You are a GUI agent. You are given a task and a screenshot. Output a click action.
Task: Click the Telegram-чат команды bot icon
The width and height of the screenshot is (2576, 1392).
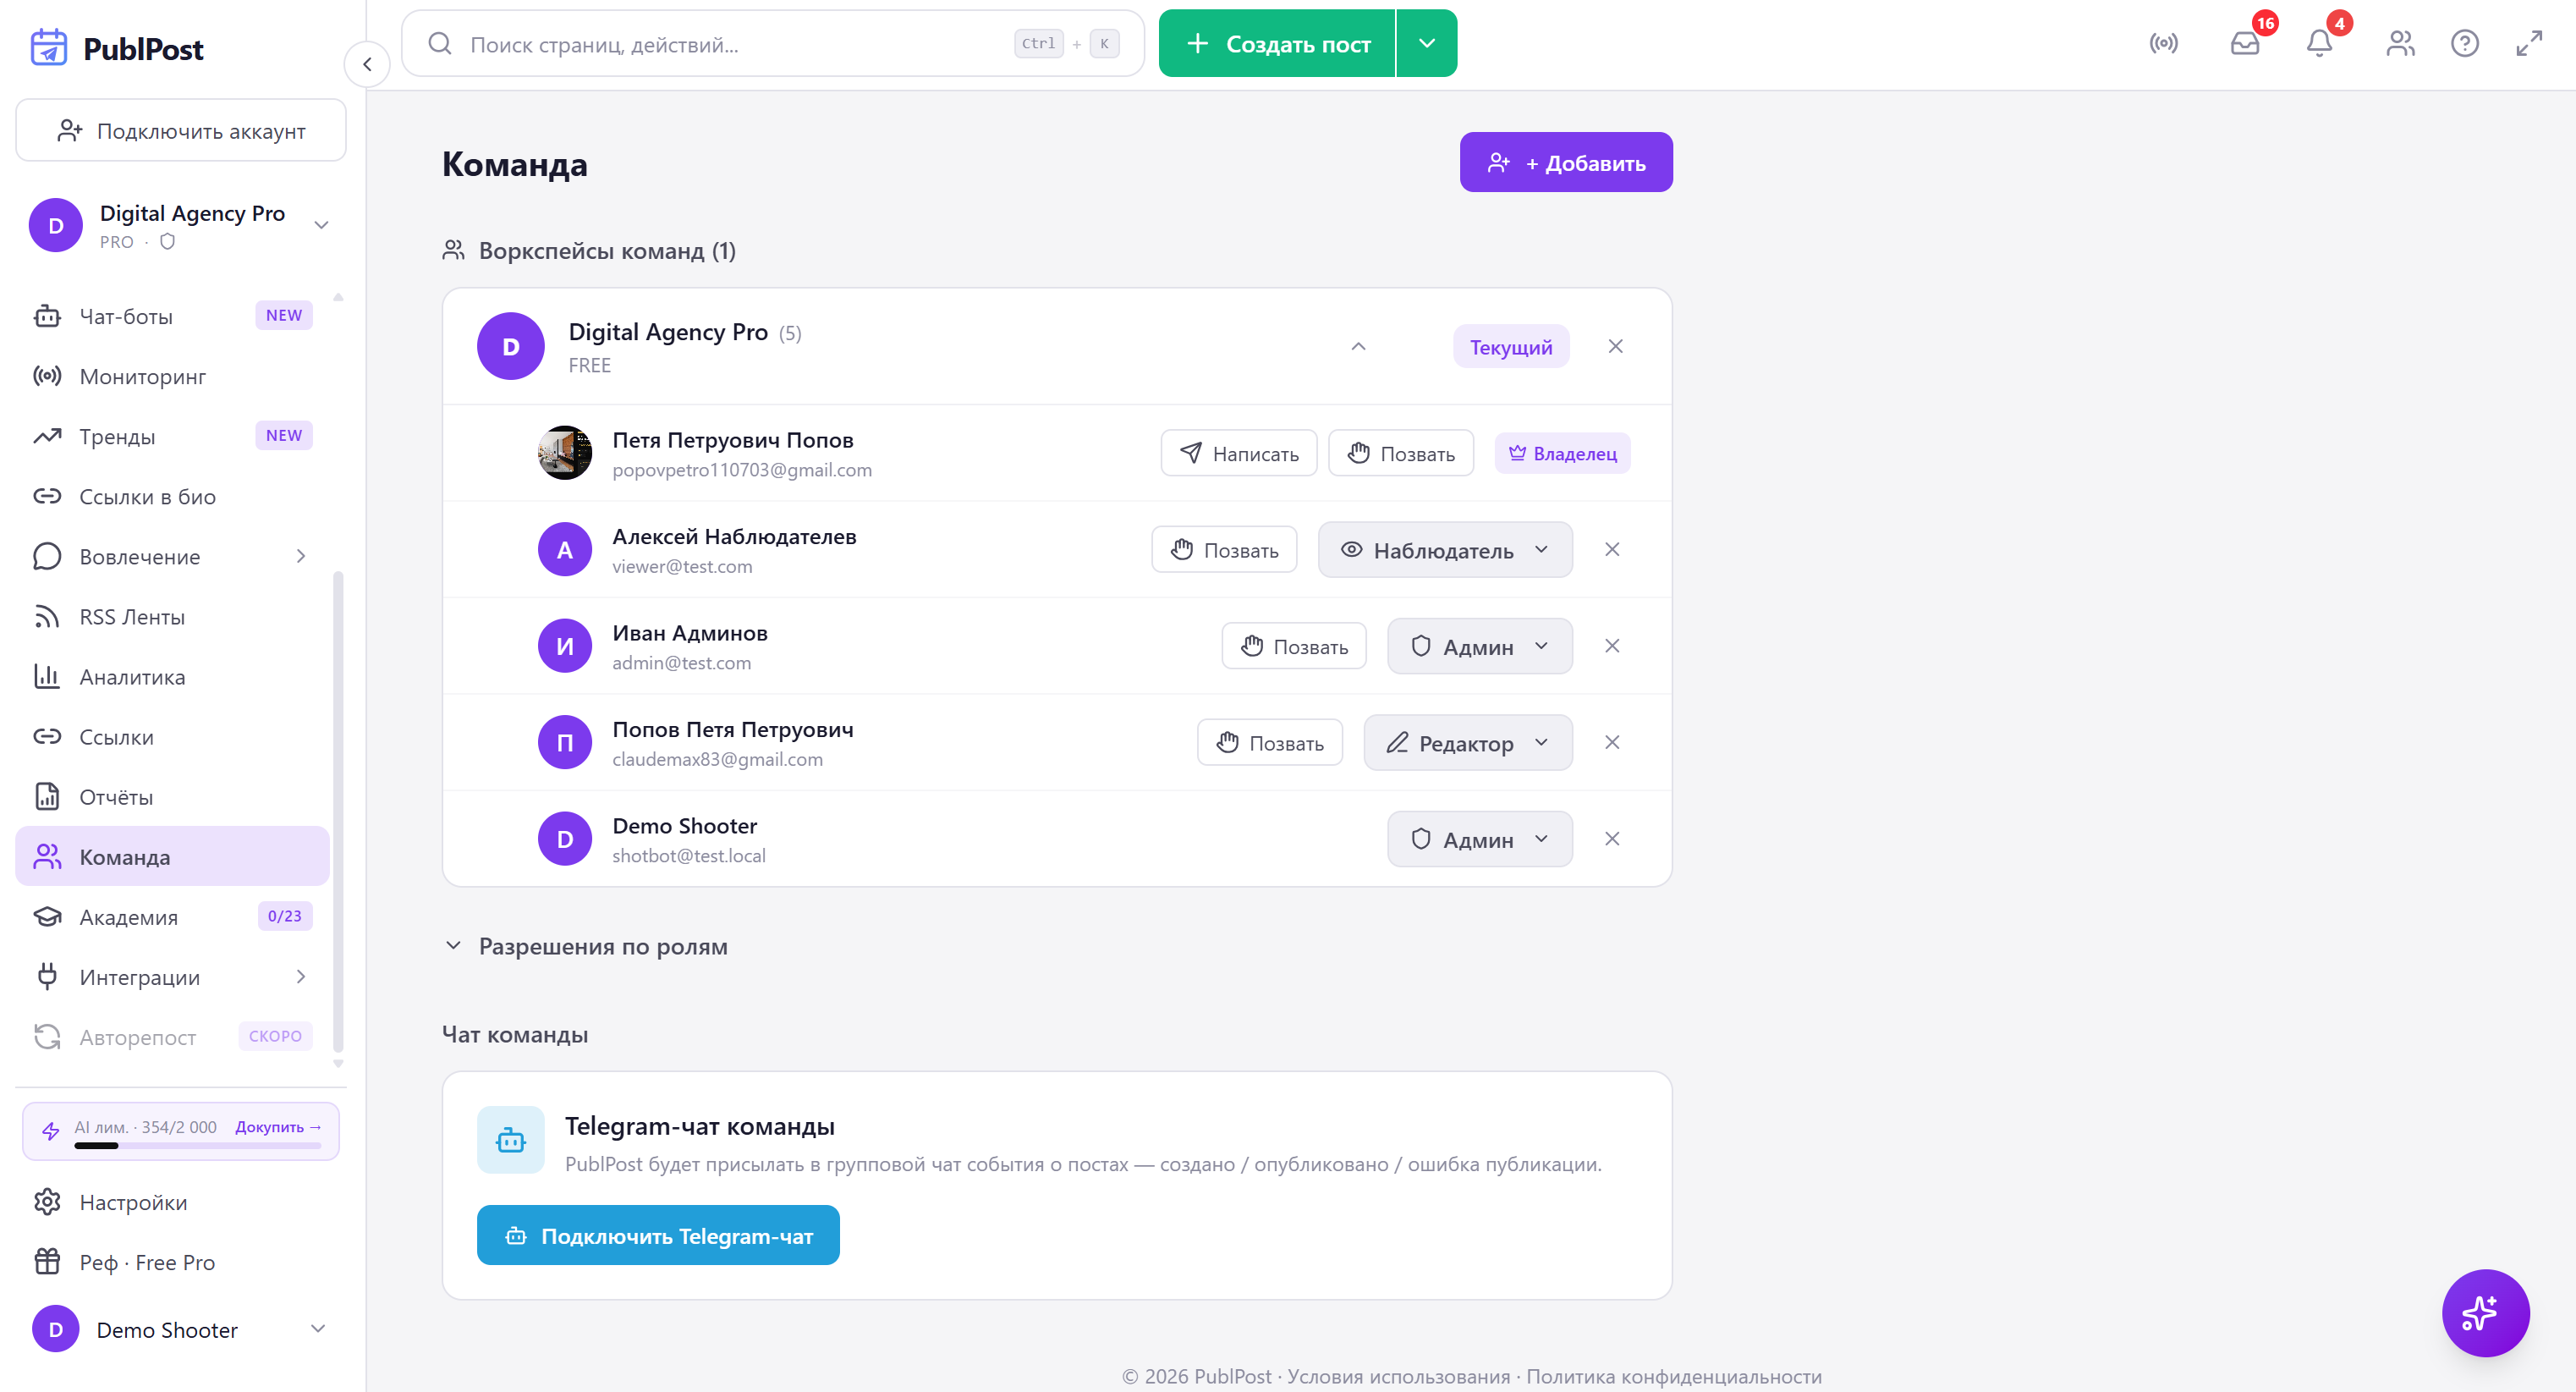pyautogui.click(x=511, y=1139)
